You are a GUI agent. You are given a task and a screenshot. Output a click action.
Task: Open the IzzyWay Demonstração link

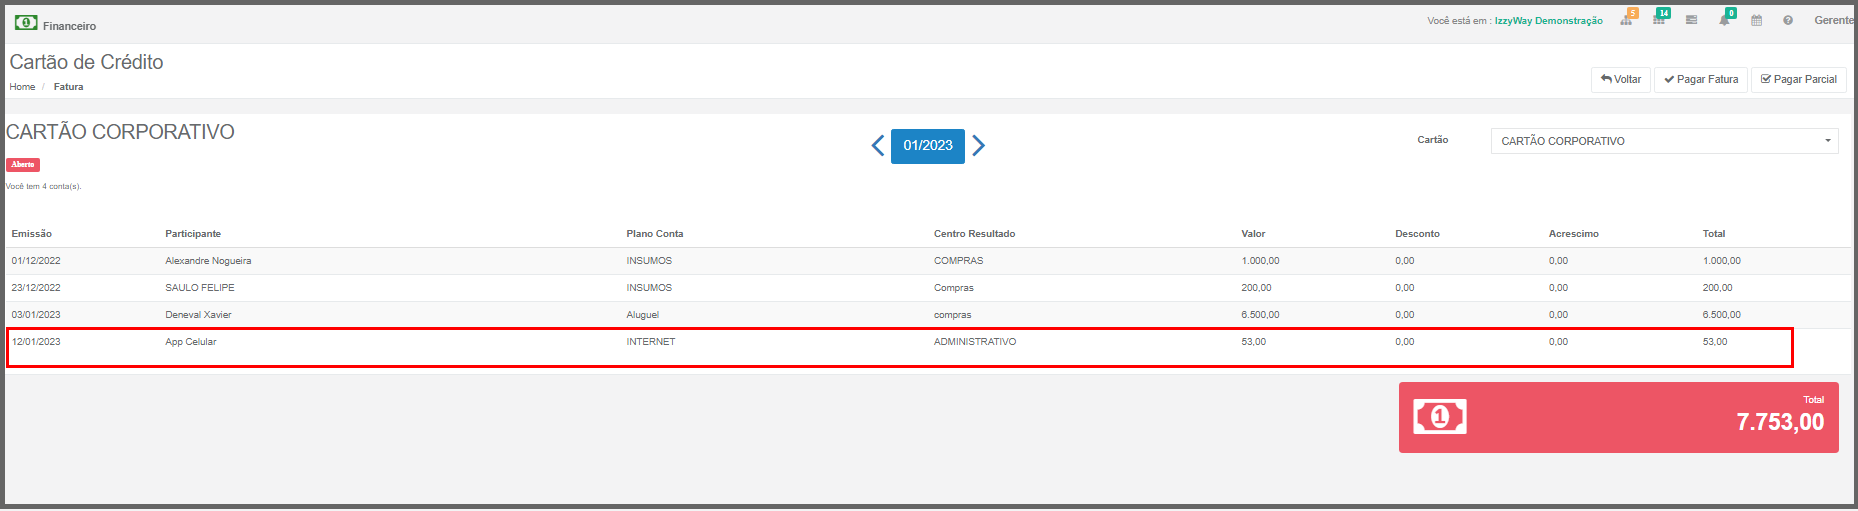tap(1548, 20)
